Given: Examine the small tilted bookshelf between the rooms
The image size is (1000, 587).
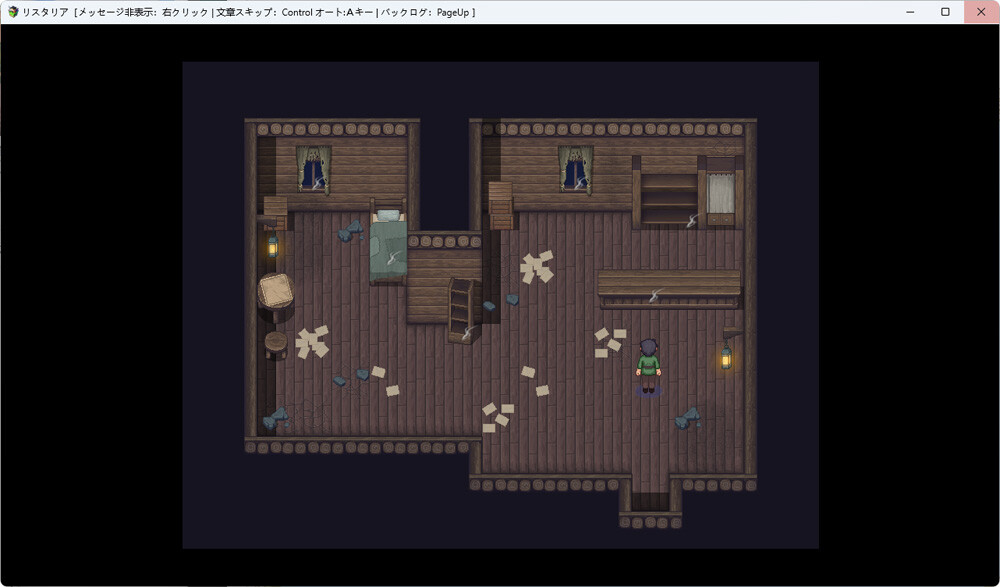Looking at the screenshot, I should click(x=462, y=310).
